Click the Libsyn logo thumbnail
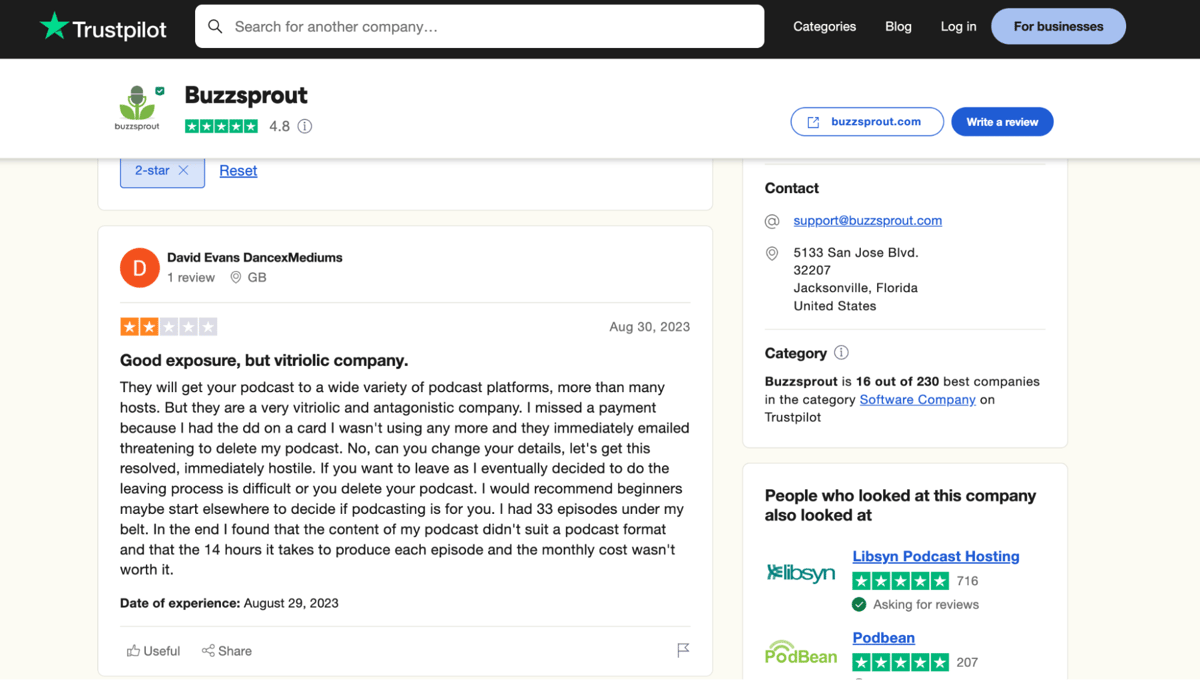1200x680 pixels. (x=801, y=573)
